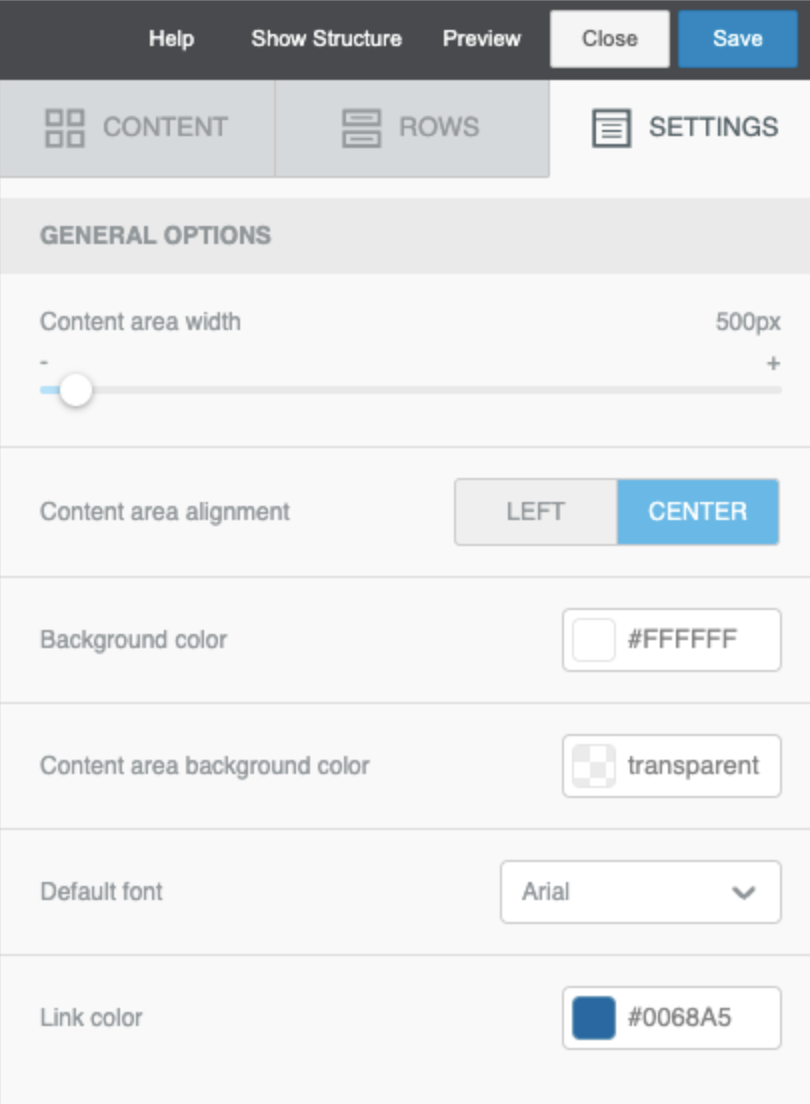
Task: Click the Save button
Action: point(738,39)
